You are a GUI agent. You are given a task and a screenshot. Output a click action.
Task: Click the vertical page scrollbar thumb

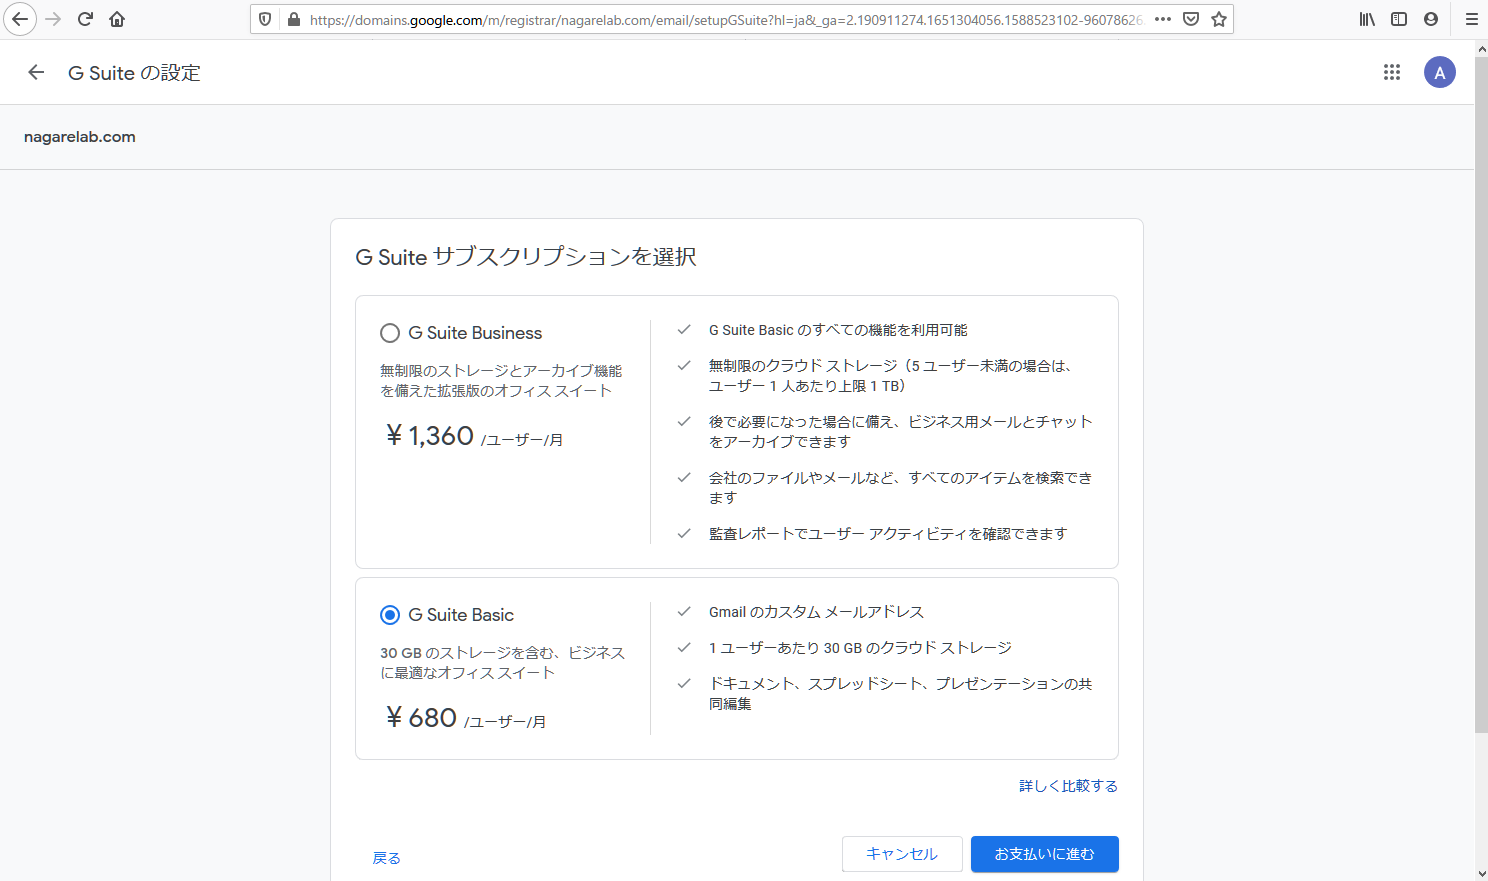tap(1481, 395)
